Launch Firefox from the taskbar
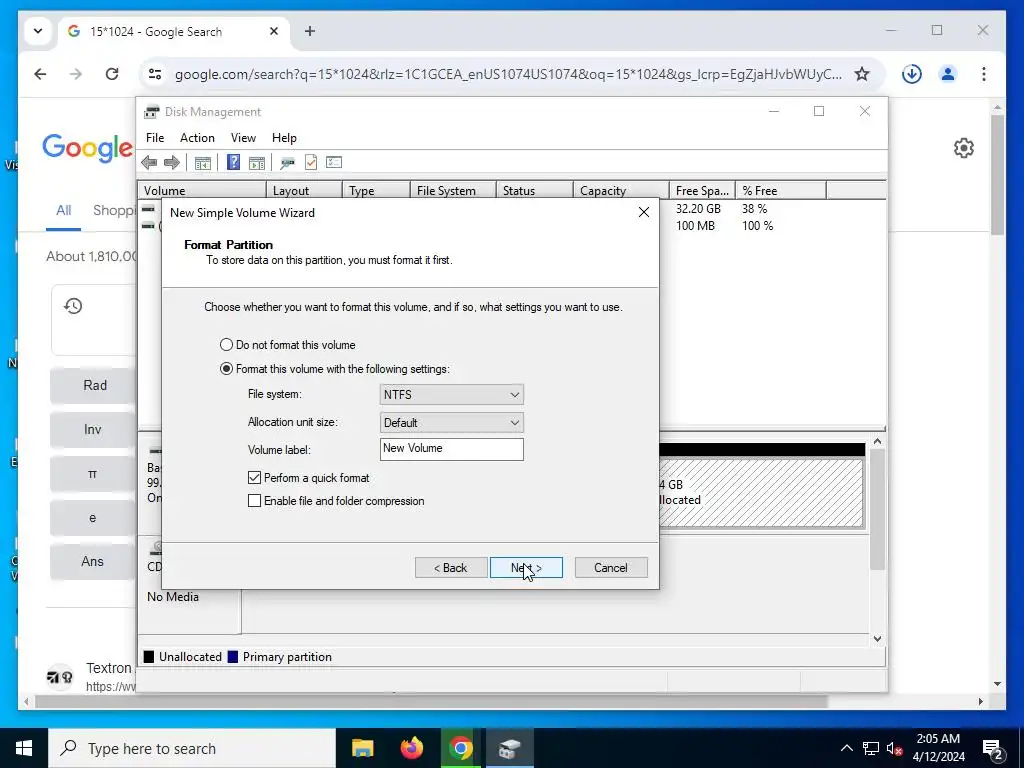This screenshot has width=1024, height=768. coord(411,748)
